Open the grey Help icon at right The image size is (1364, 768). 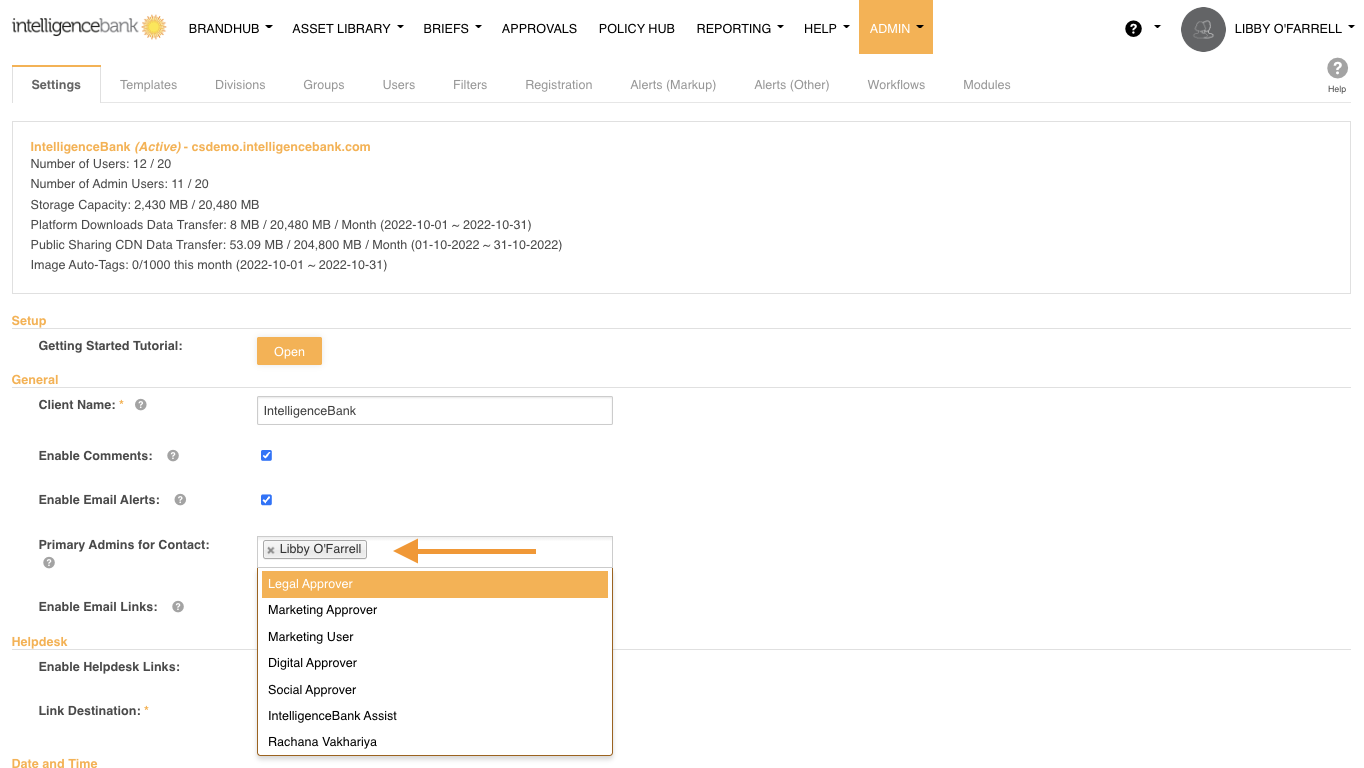click(x=1337, y=69)
